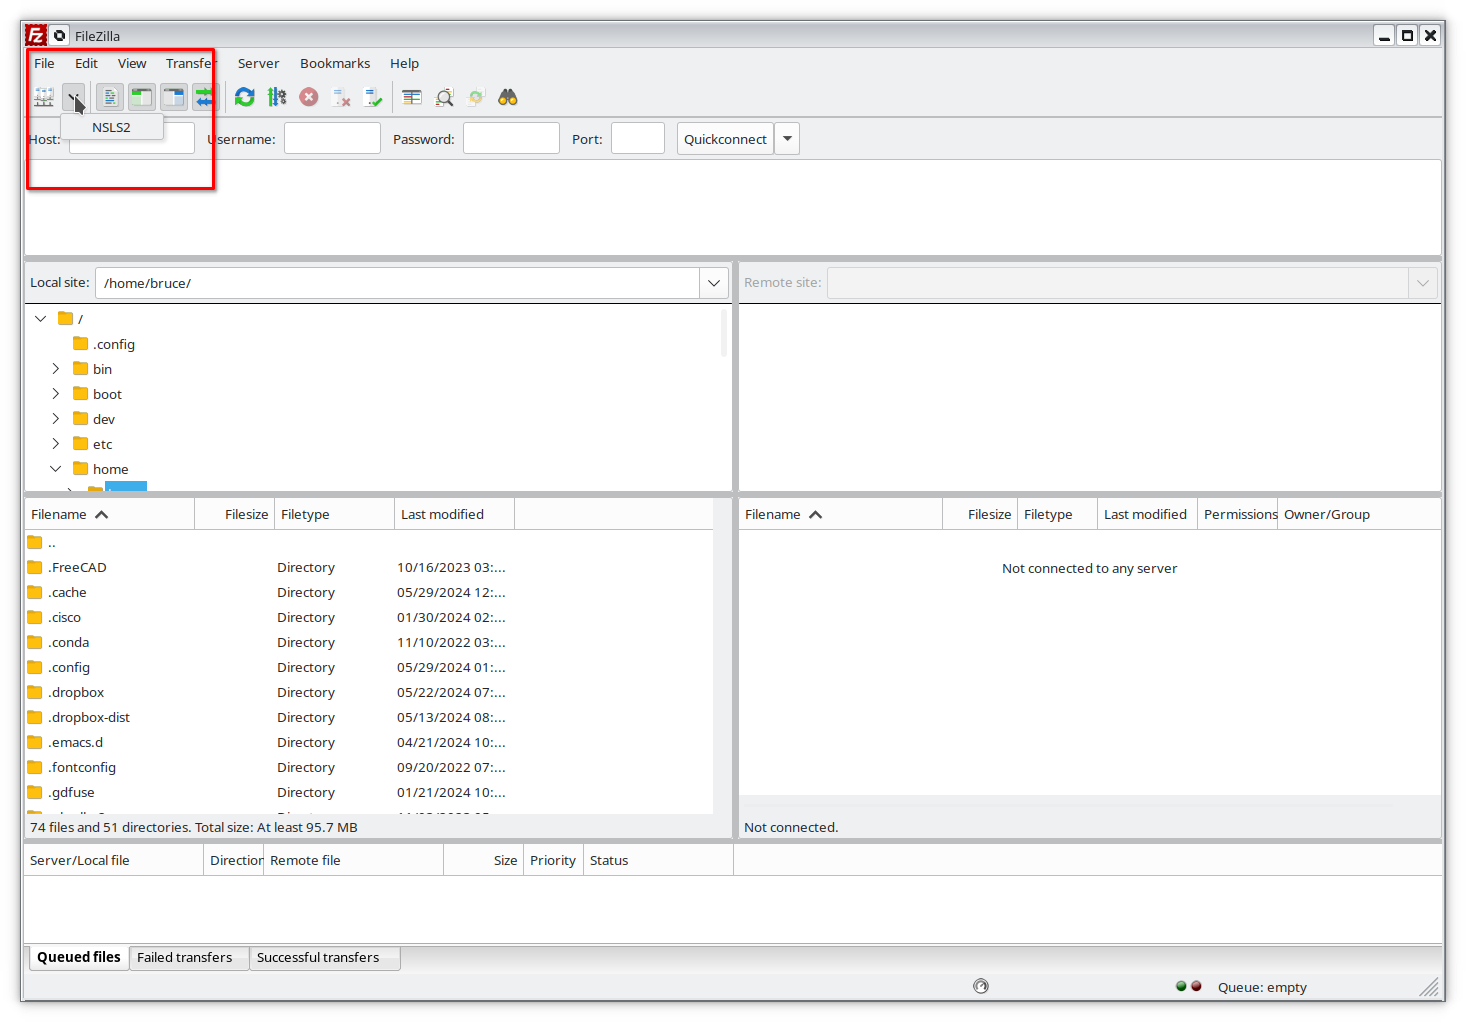Switch to the Queued files tab

(78, 957)
